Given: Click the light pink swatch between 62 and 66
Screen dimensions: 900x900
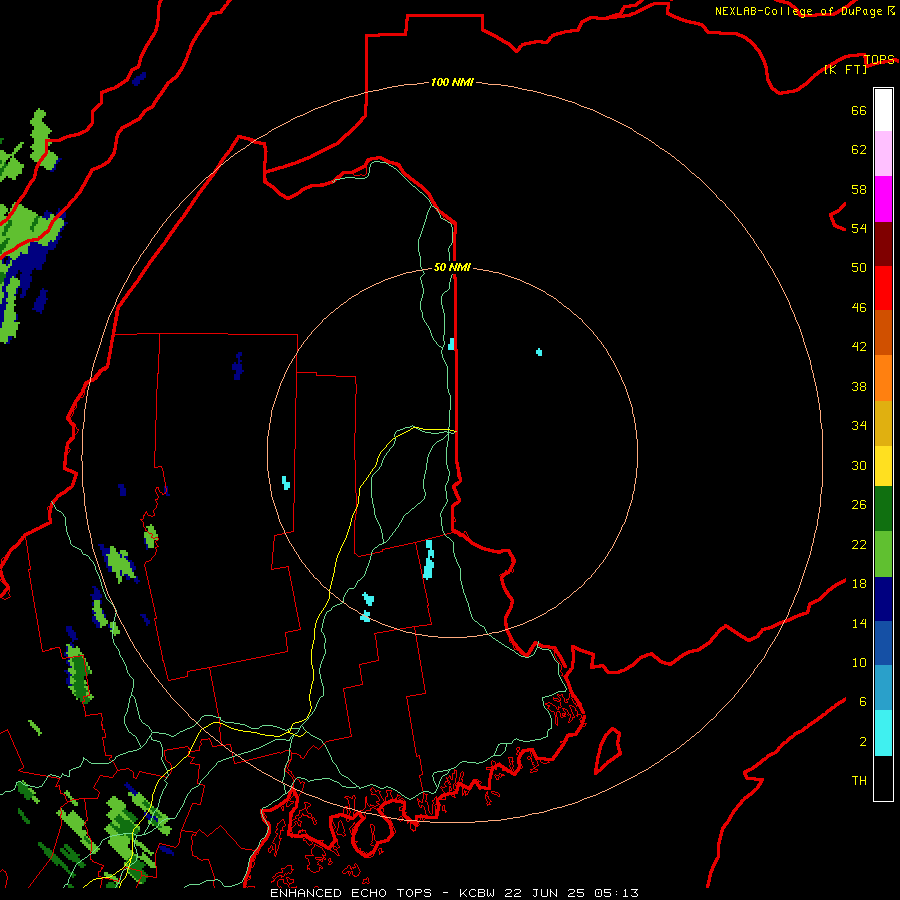Looking at the screenshot, I should coord(883,154).
